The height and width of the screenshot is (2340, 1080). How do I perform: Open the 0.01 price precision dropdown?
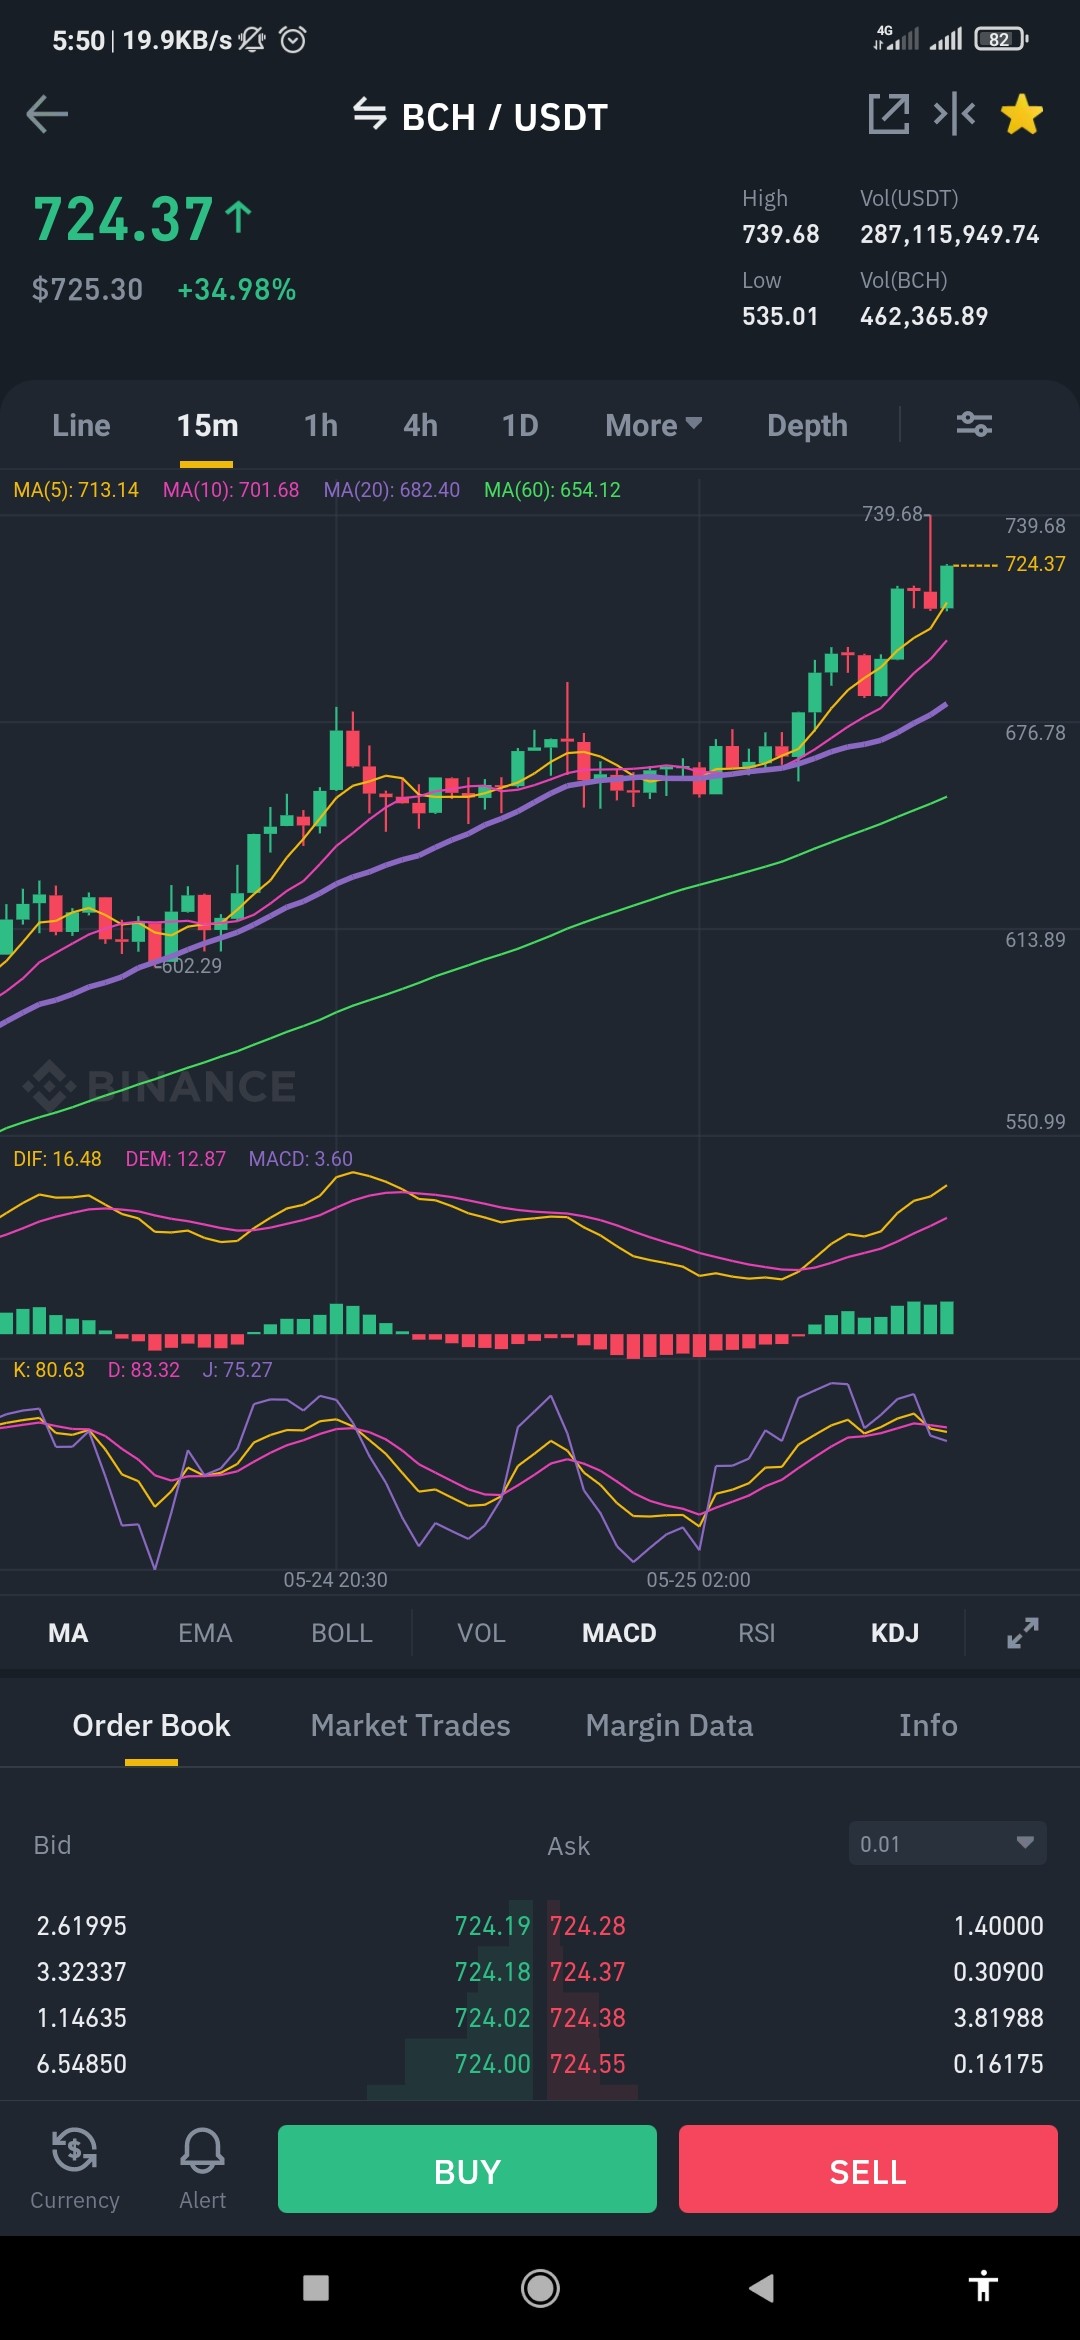coord(947,1844)
